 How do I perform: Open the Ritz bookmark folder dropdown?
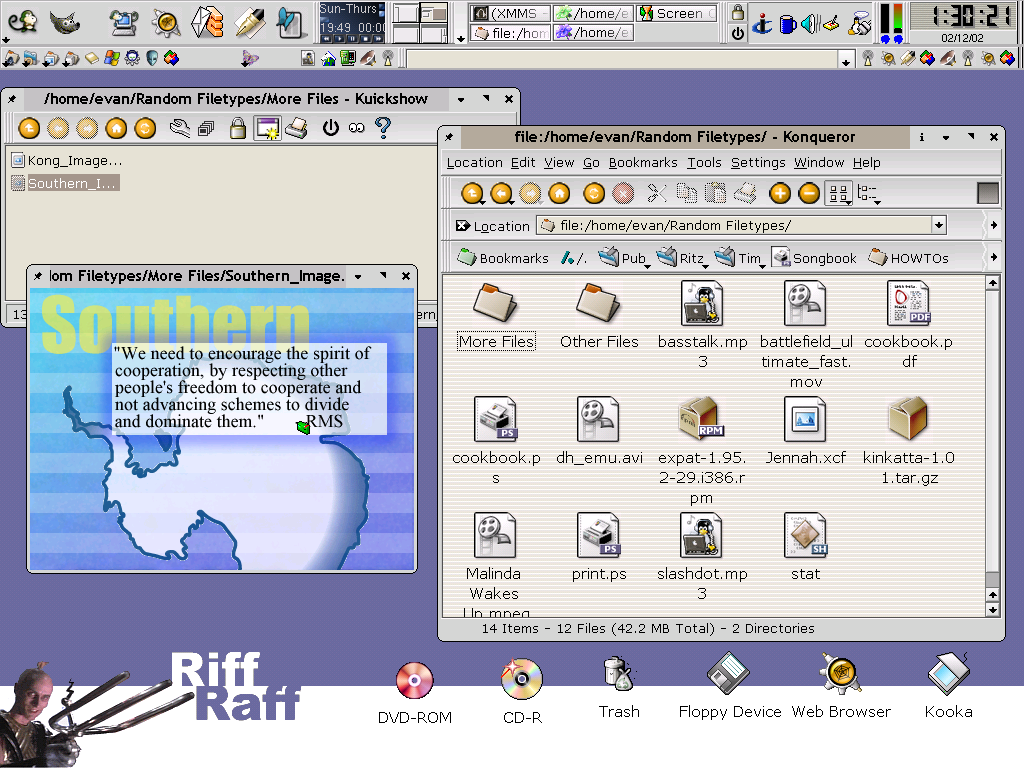682,258
